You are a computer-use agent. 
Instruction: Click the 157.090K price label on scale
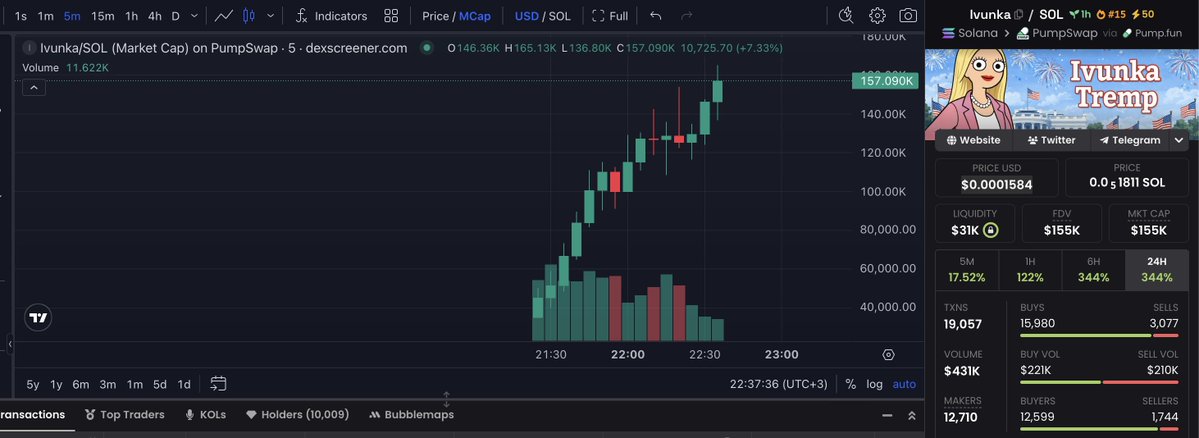pyautogui.click(x=885, y=81)
